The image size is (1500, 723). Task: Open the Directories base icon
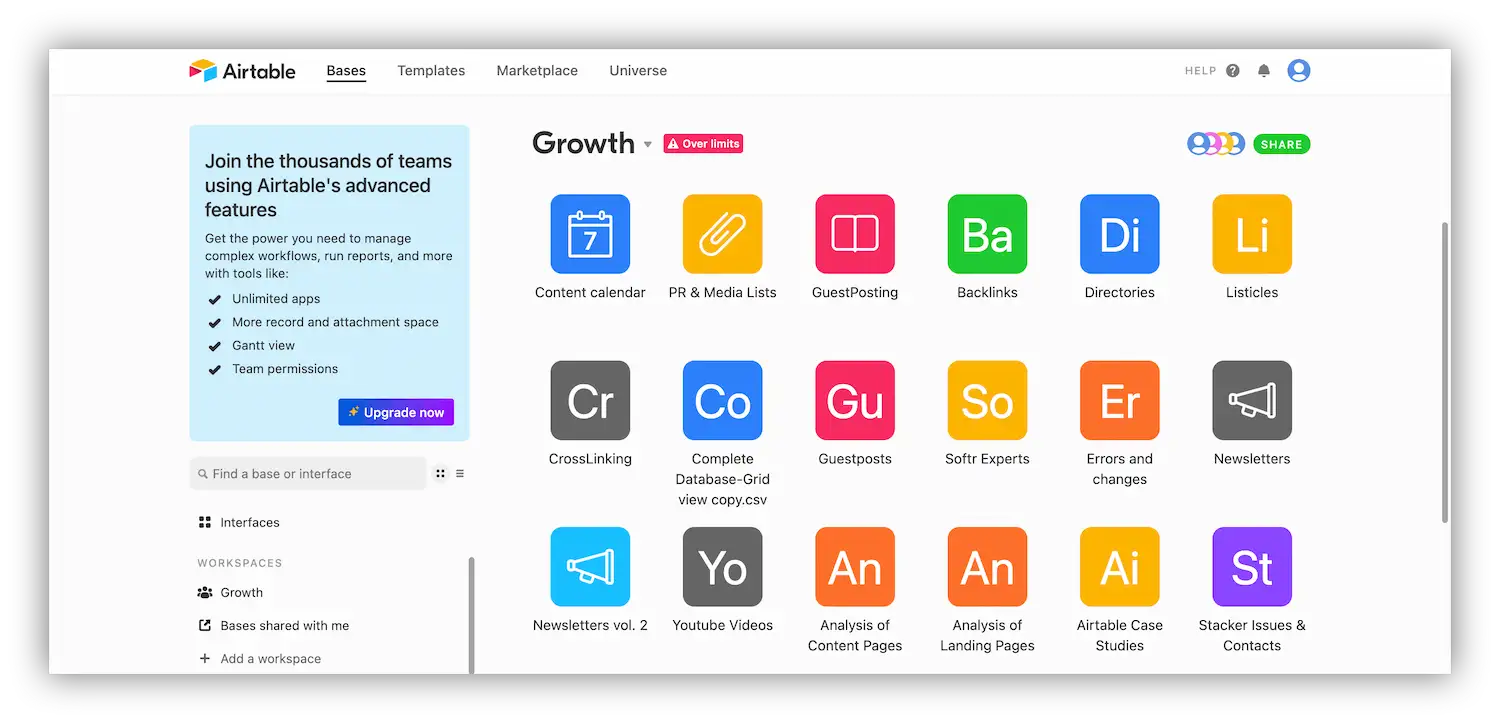point(1120,234)
